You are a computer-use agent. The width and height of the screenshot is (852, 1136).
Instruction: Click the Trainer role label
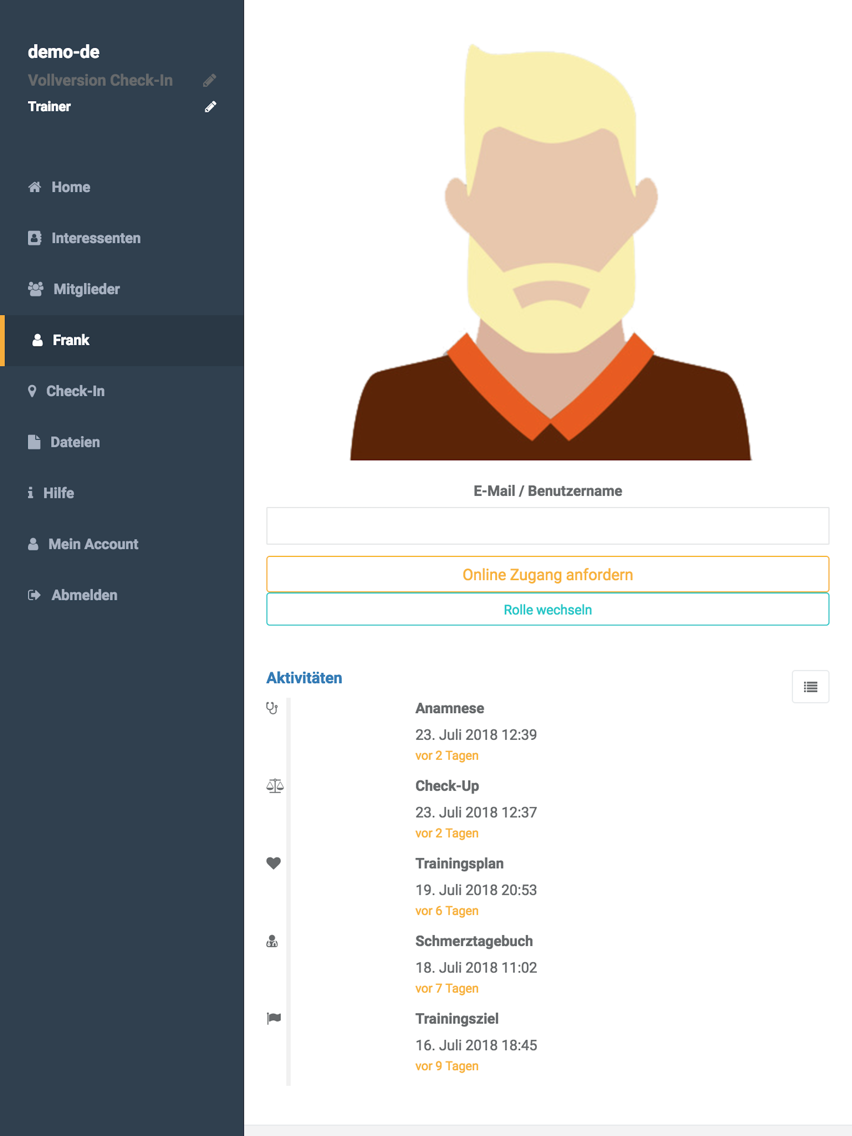[x=49, y=106]
